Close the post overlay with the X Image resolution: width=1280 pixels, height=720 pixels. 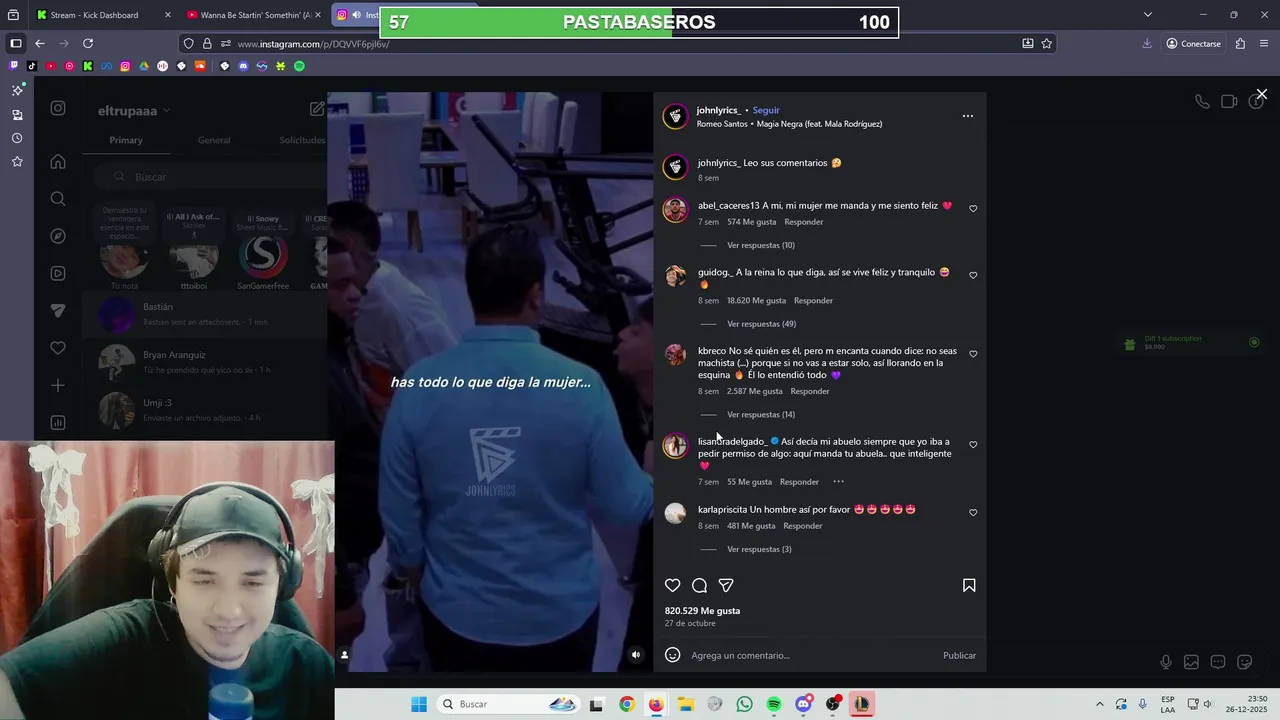pyautogui.click(x=1262, y=94)
